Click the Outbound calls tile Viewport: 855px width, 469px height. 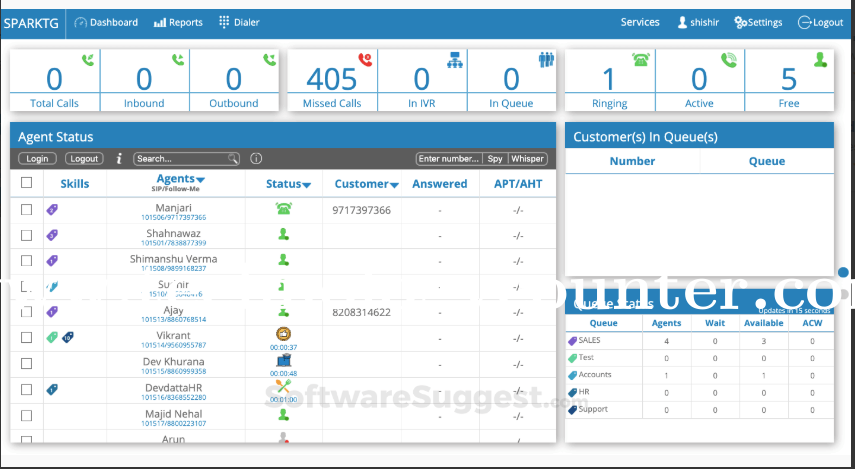(x=234, y=80)
